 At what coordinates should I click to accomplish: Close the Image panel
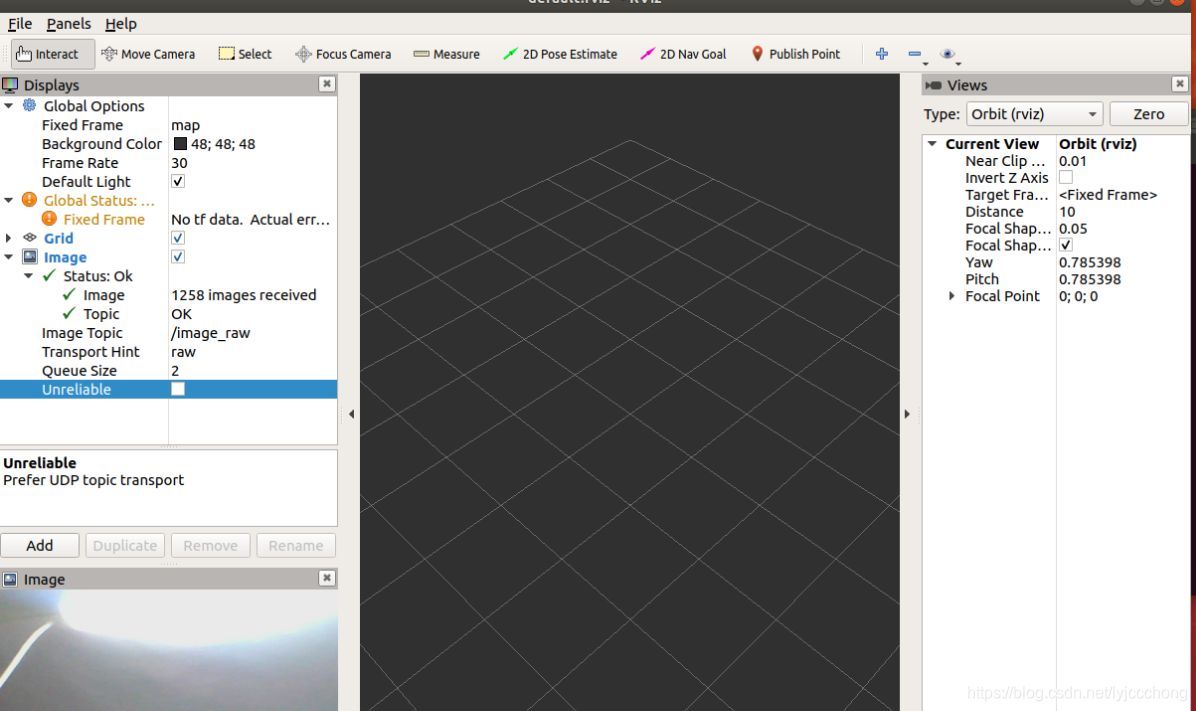pyautogui.click(x=326, y=578)
